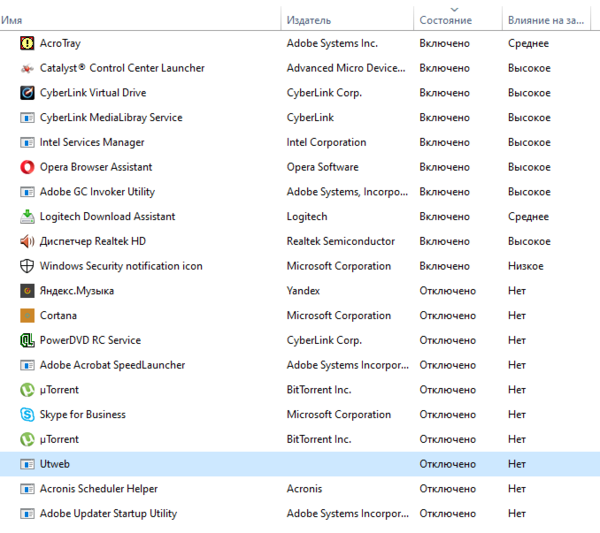
Task: Click publisher Realtek Semiconductor
Action: (x=341, y=241)
